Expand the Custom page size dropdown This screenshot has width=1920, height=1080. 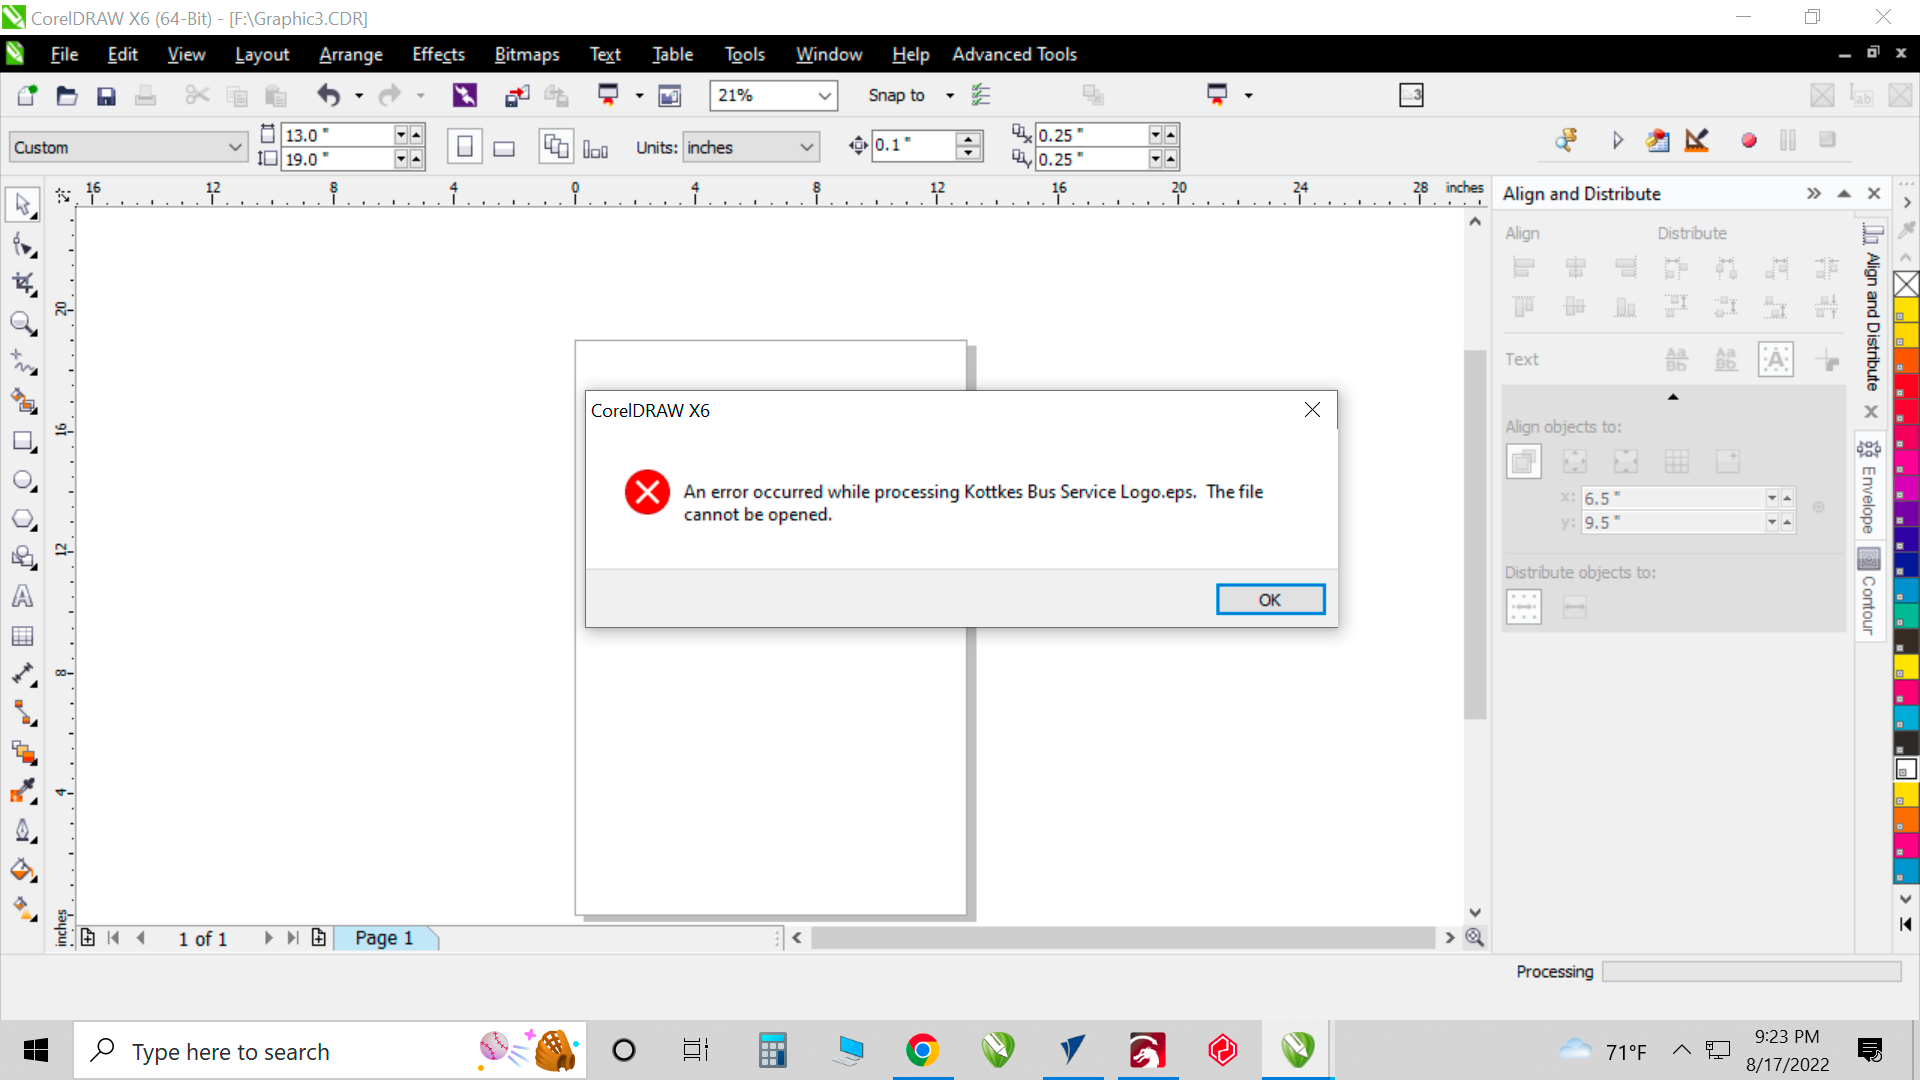click(234, 148)
